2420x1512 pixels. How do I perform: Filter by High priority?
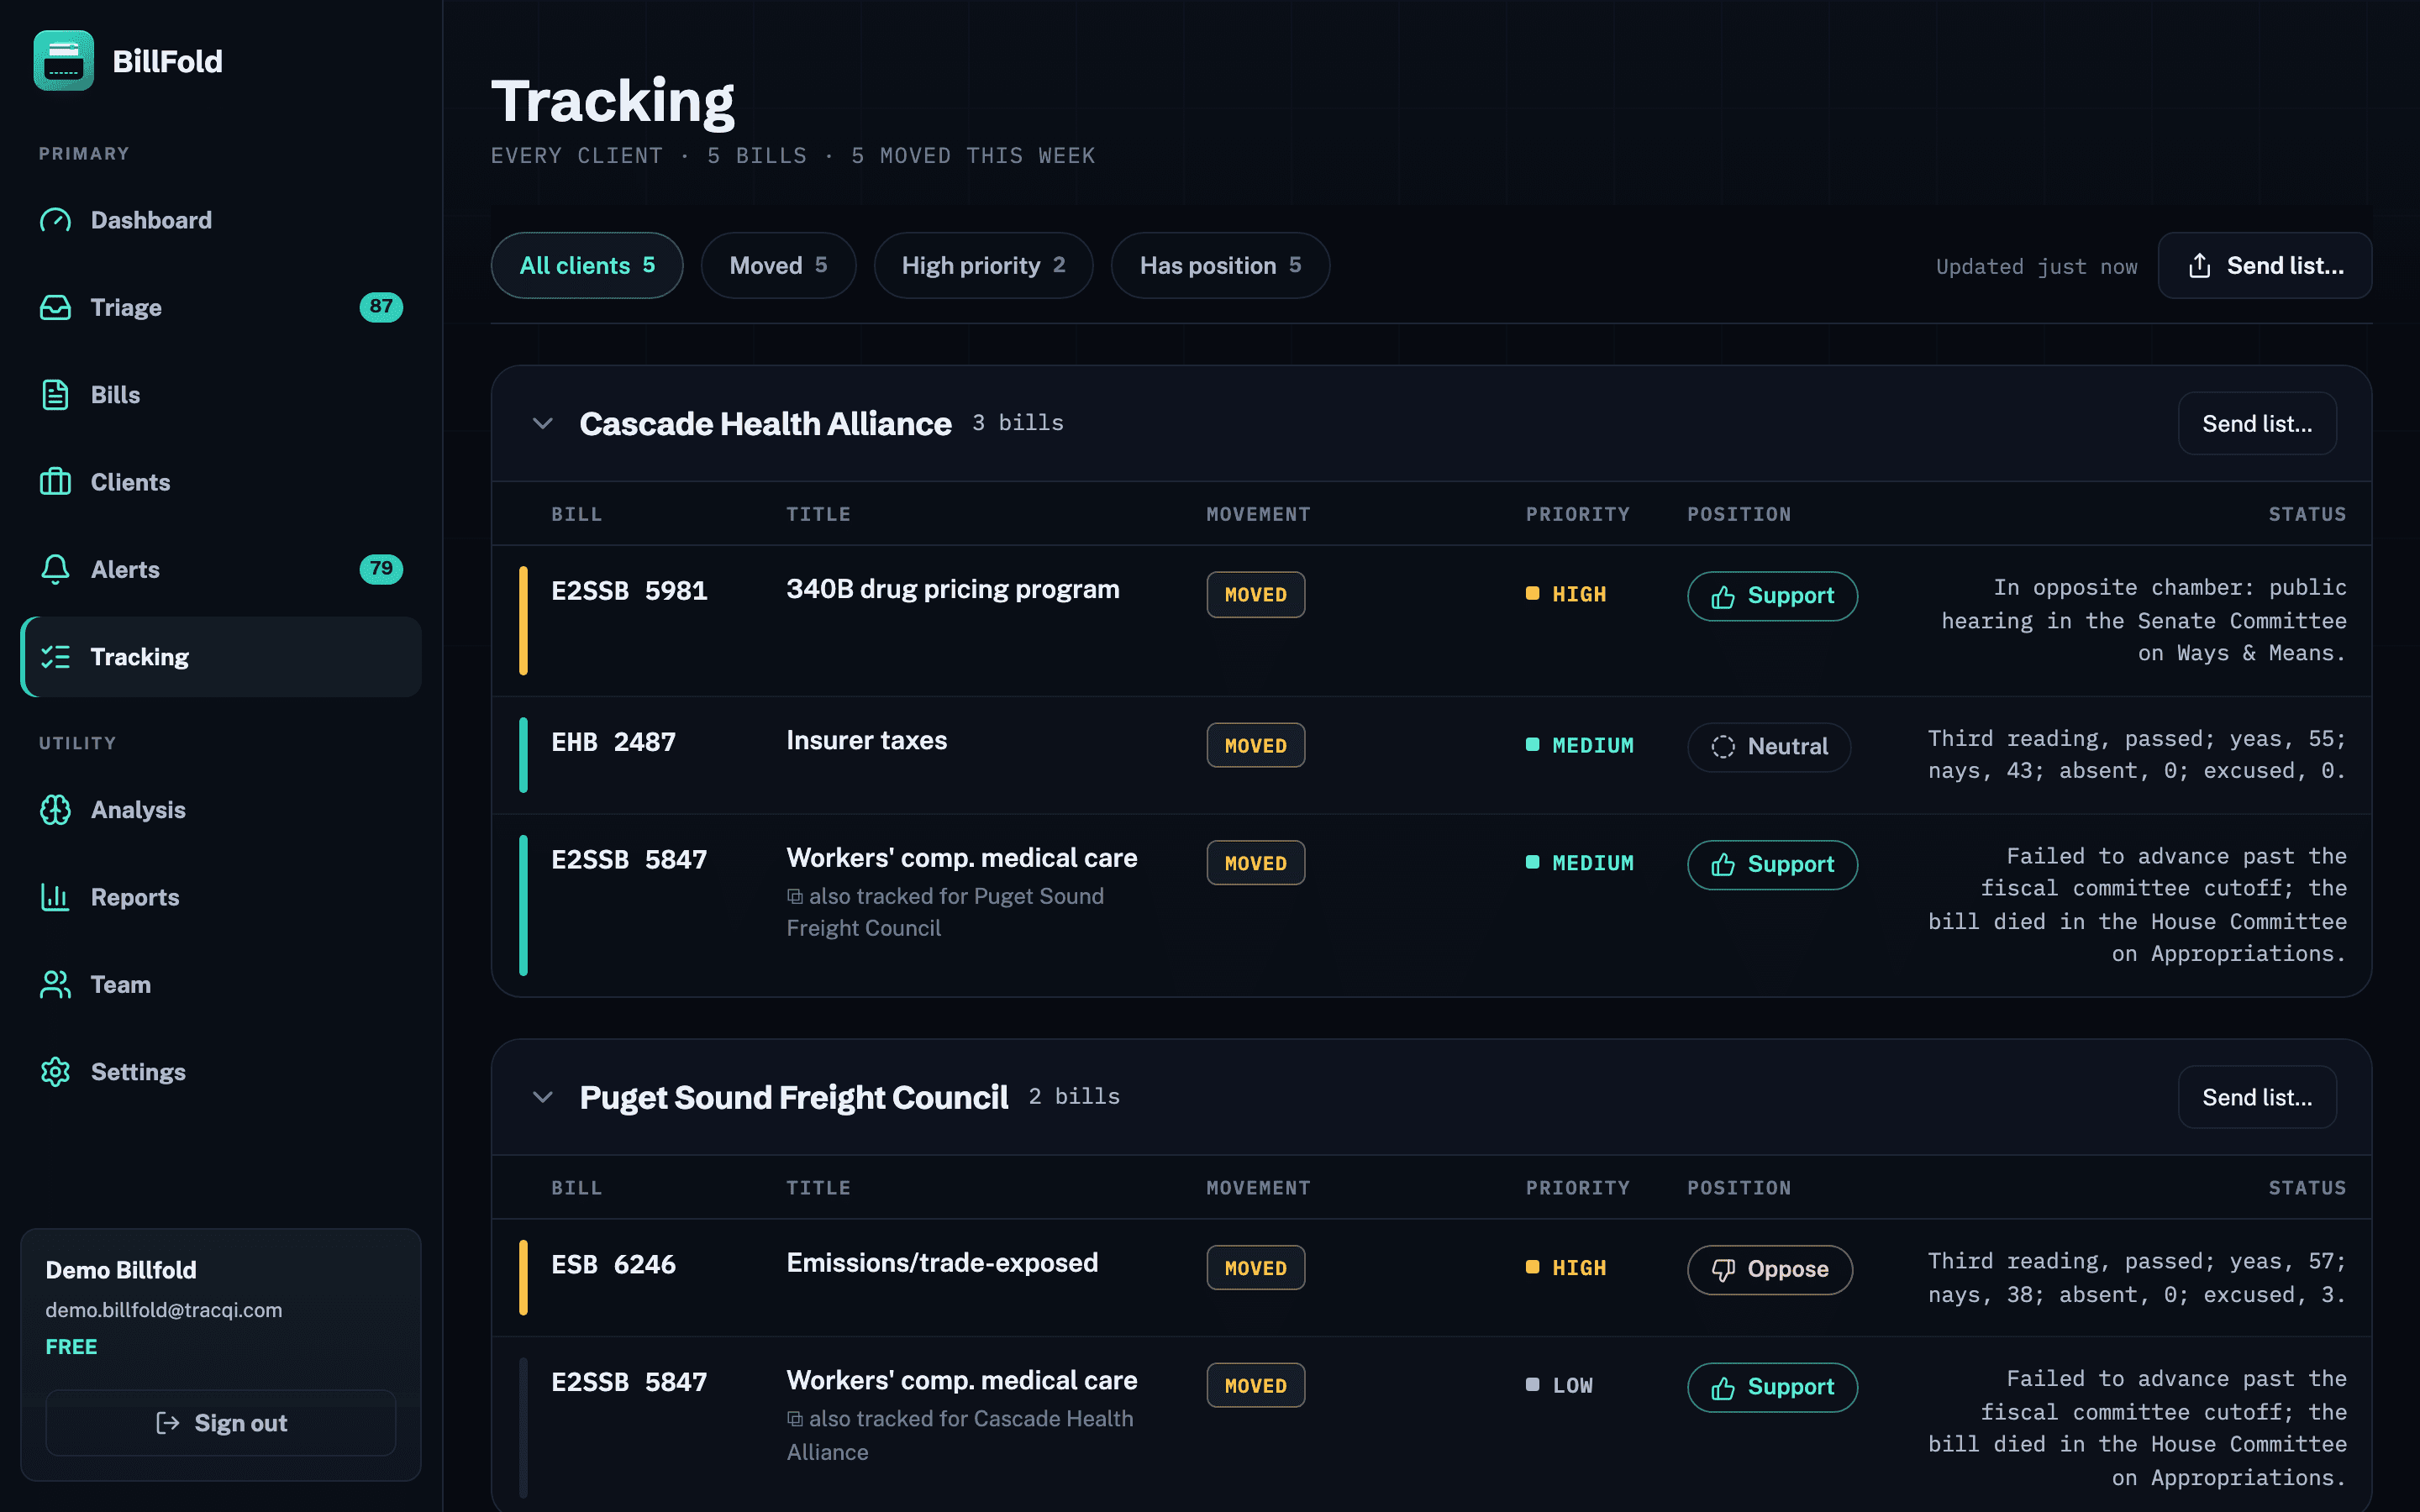983,265
